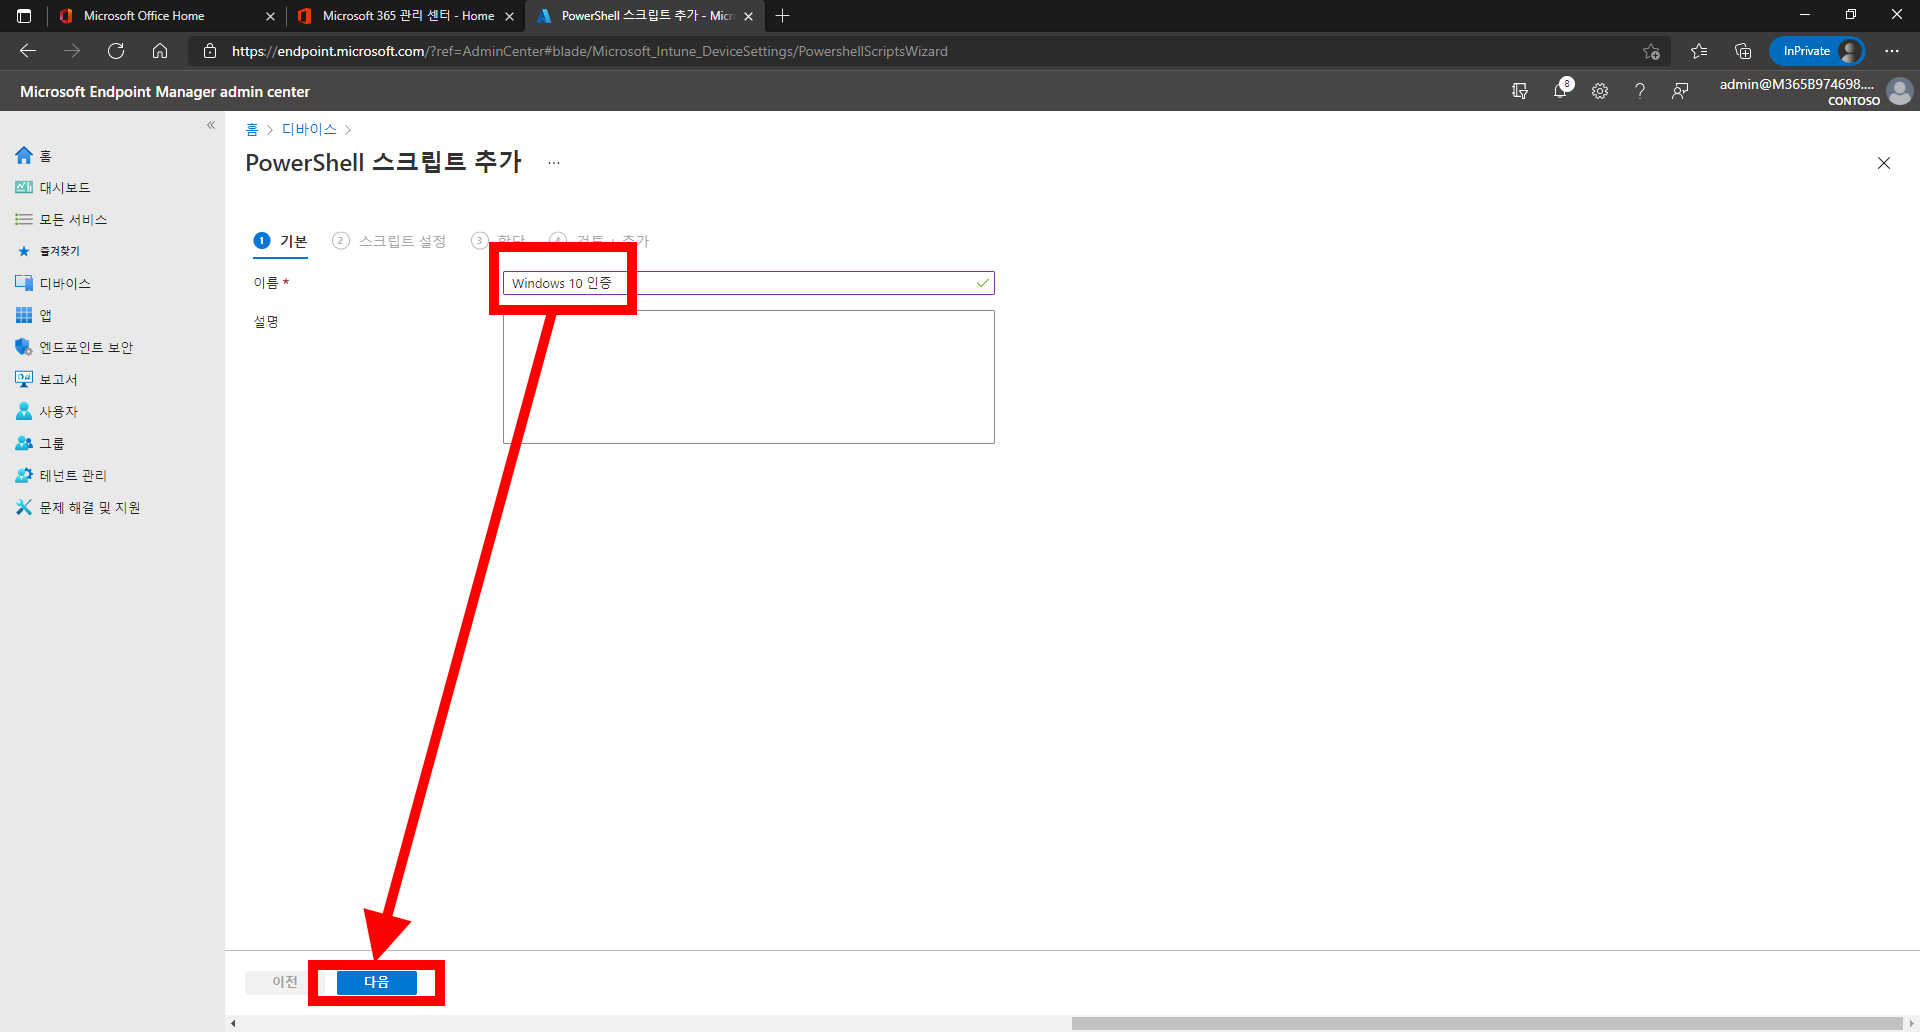Image resolution: width=1920 pixels, height=1032 pixels.
Task: Click the Next (다음) button
Action: [x=376, y=982]
